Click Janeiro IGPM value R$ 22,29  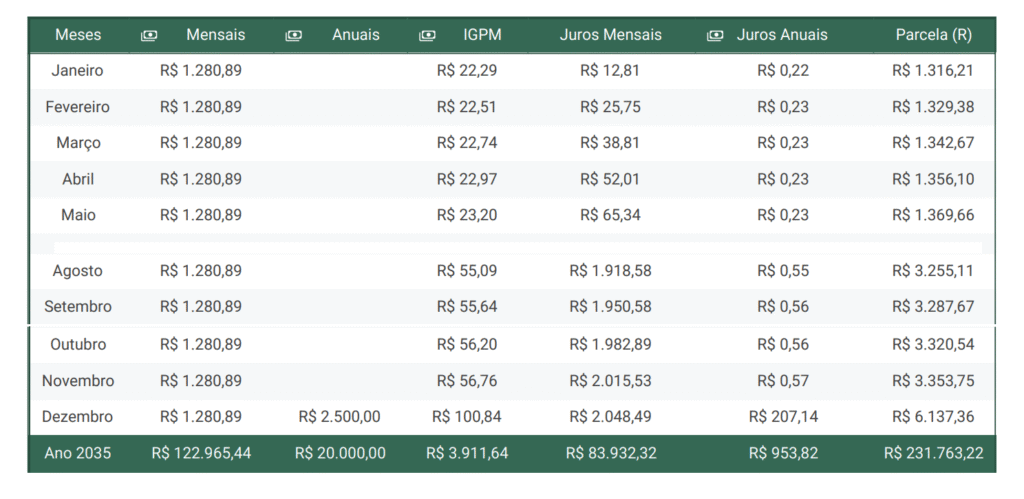pos(467,71)
